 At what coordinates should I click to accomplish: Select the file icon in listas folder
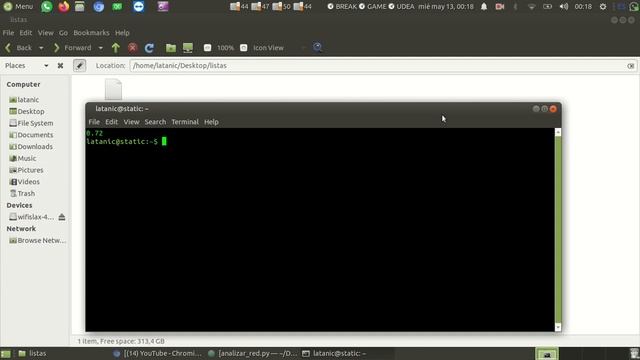[x=113, y=89]
